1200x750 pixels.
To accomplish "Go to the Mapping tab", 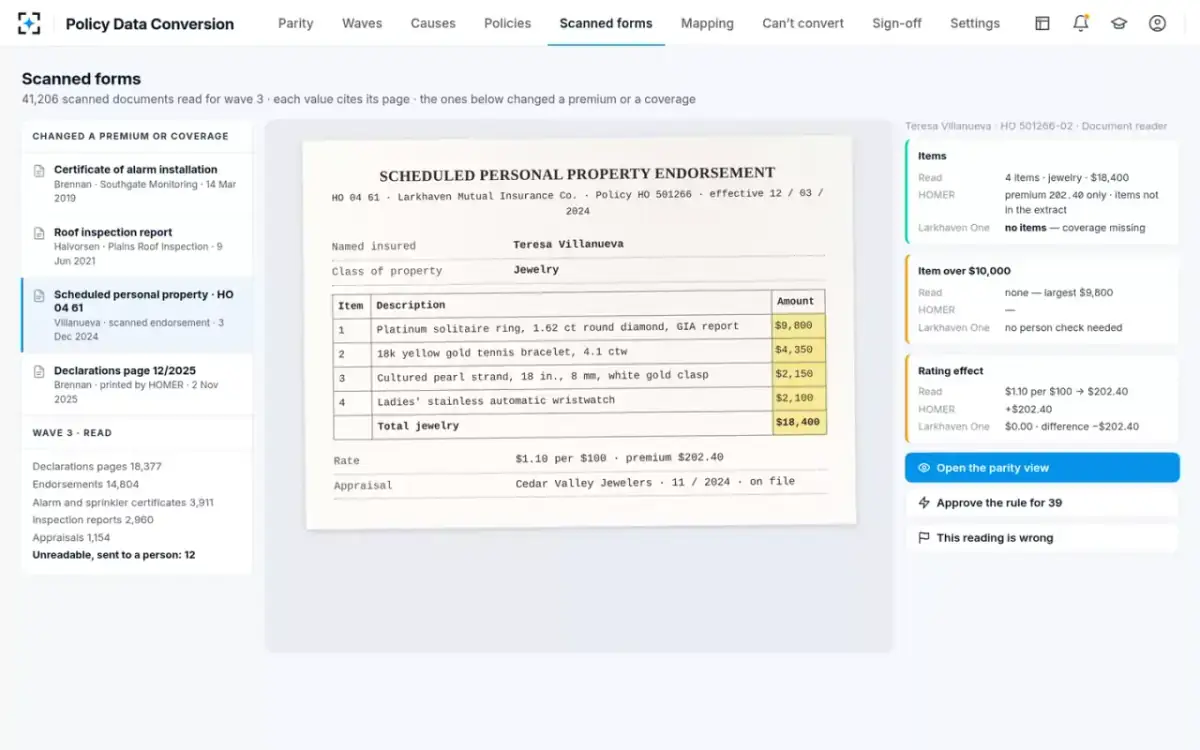I will pos(707,23).
